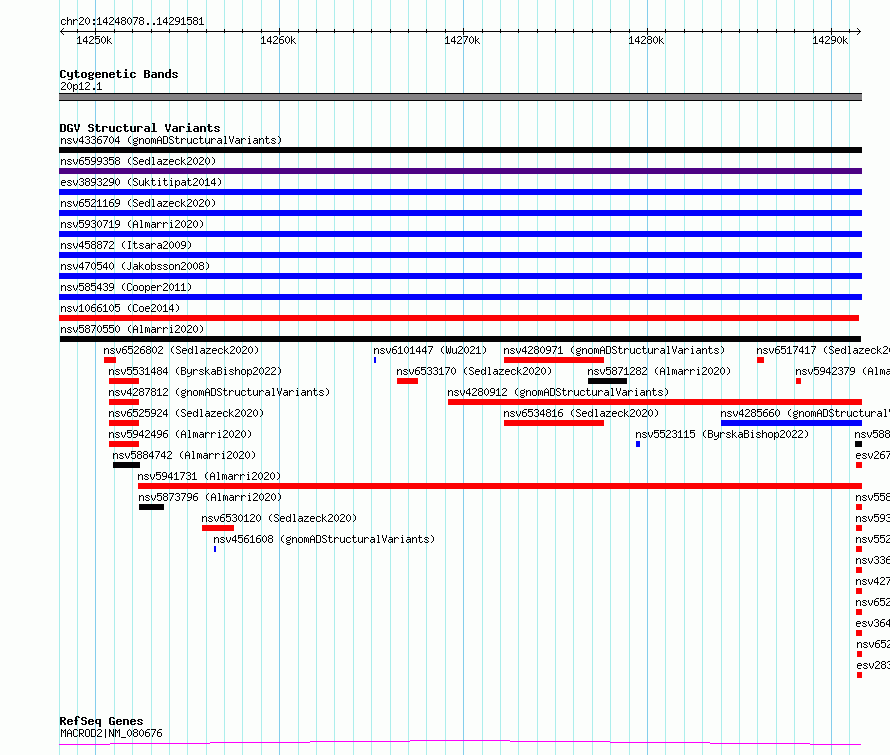Click the nsv5884742 (Almarri2020) label

point(184,455)
